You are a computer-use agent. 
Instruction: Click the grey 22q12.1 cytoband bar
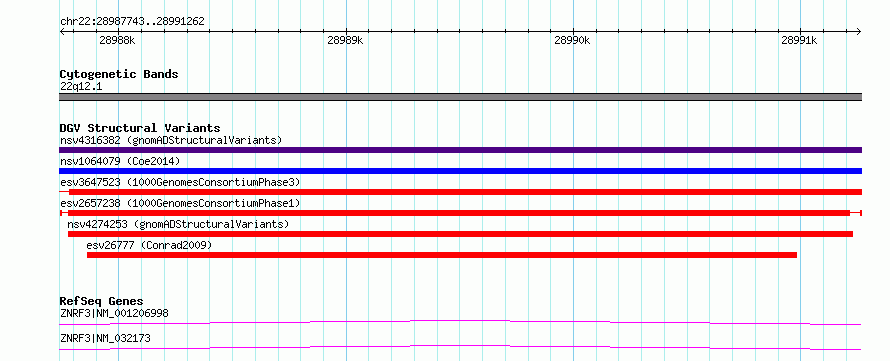click(x=460, y=97)
